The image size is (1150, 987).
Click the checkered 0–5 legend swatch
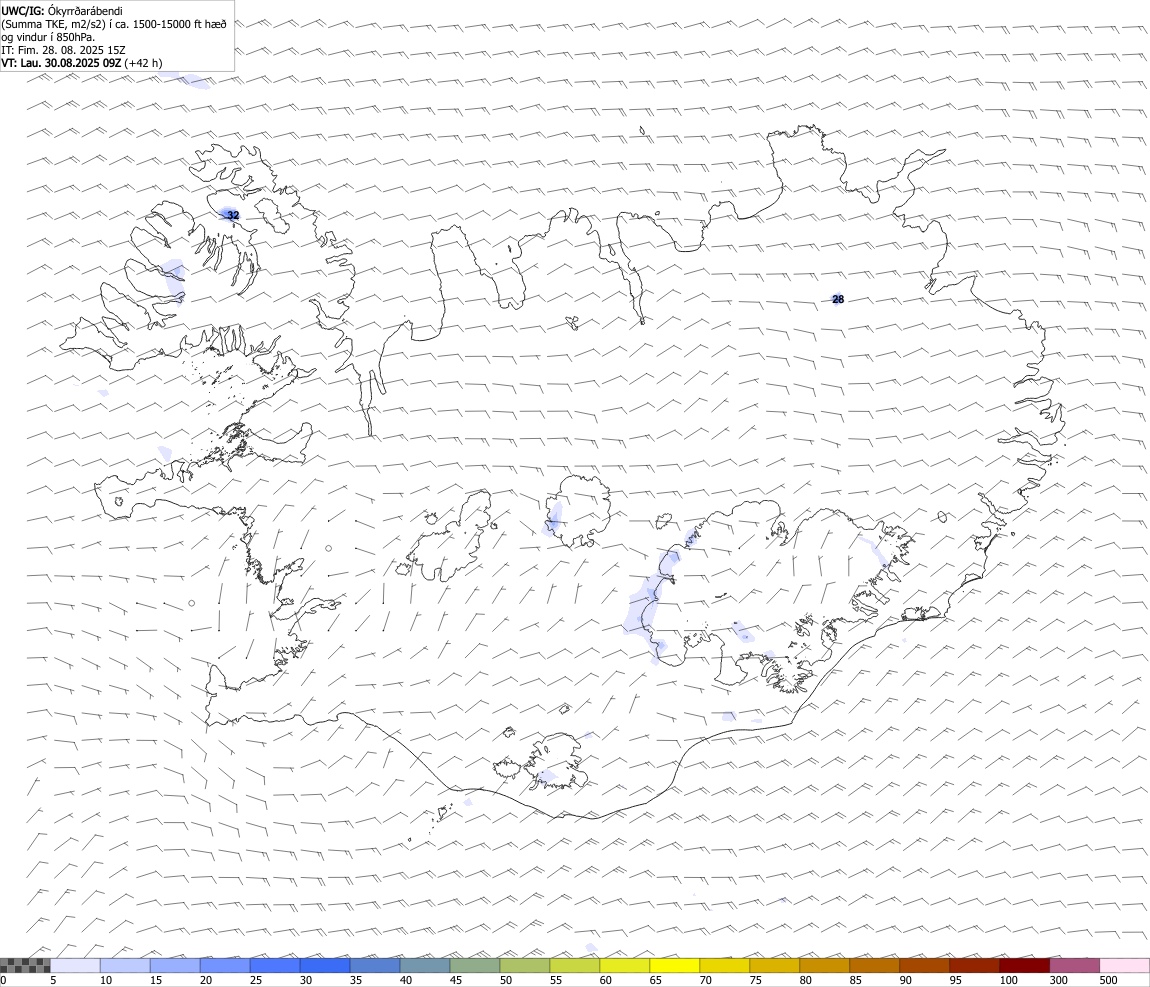click(x=25, y=965)
